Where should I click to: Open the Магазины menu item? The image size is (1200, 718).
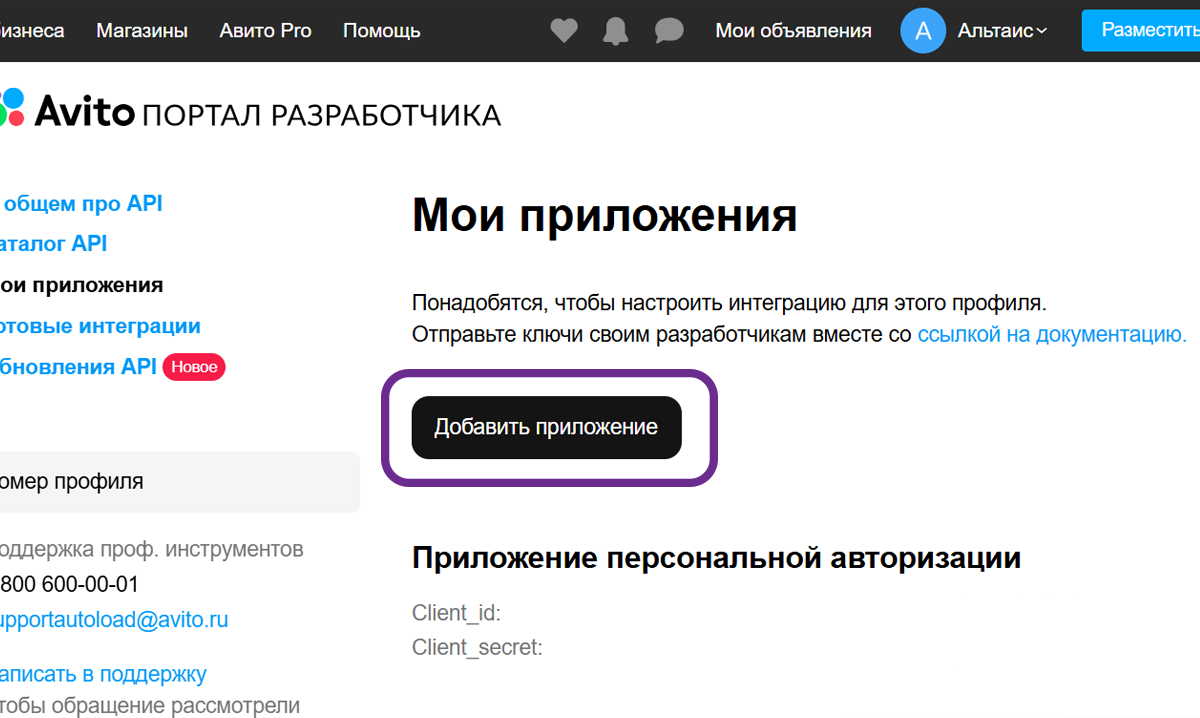click(142, 31)
